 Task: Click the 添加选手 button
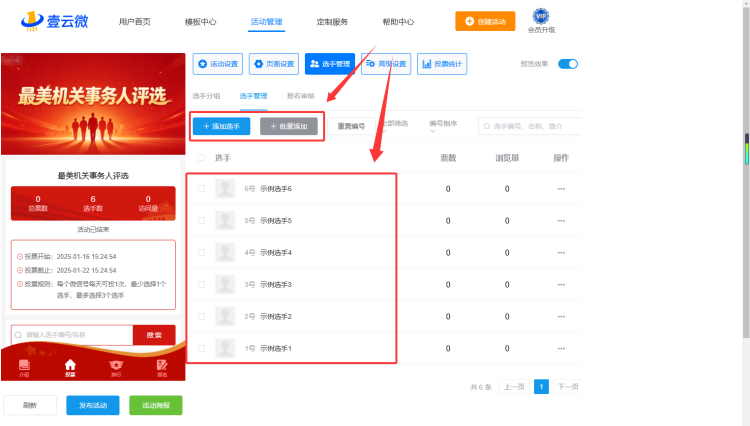pos(221,126)
